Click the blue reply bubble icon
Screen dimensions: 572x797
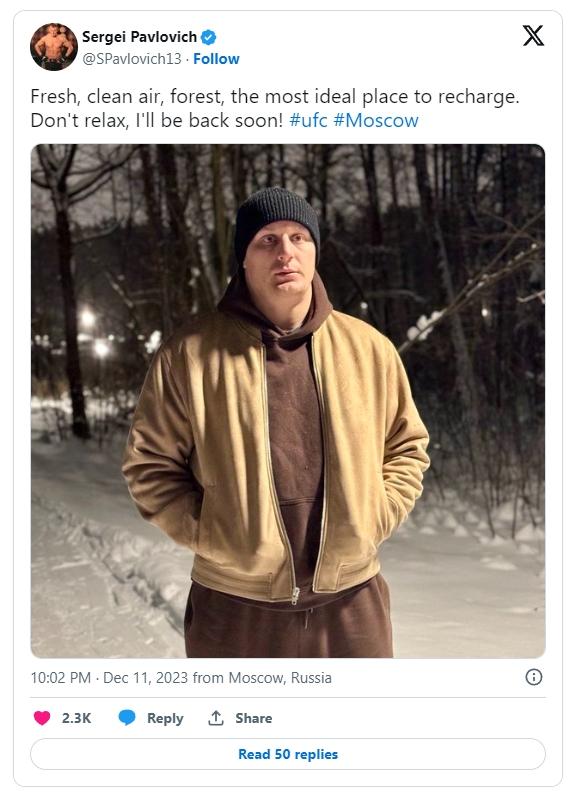tap(127, 718)
